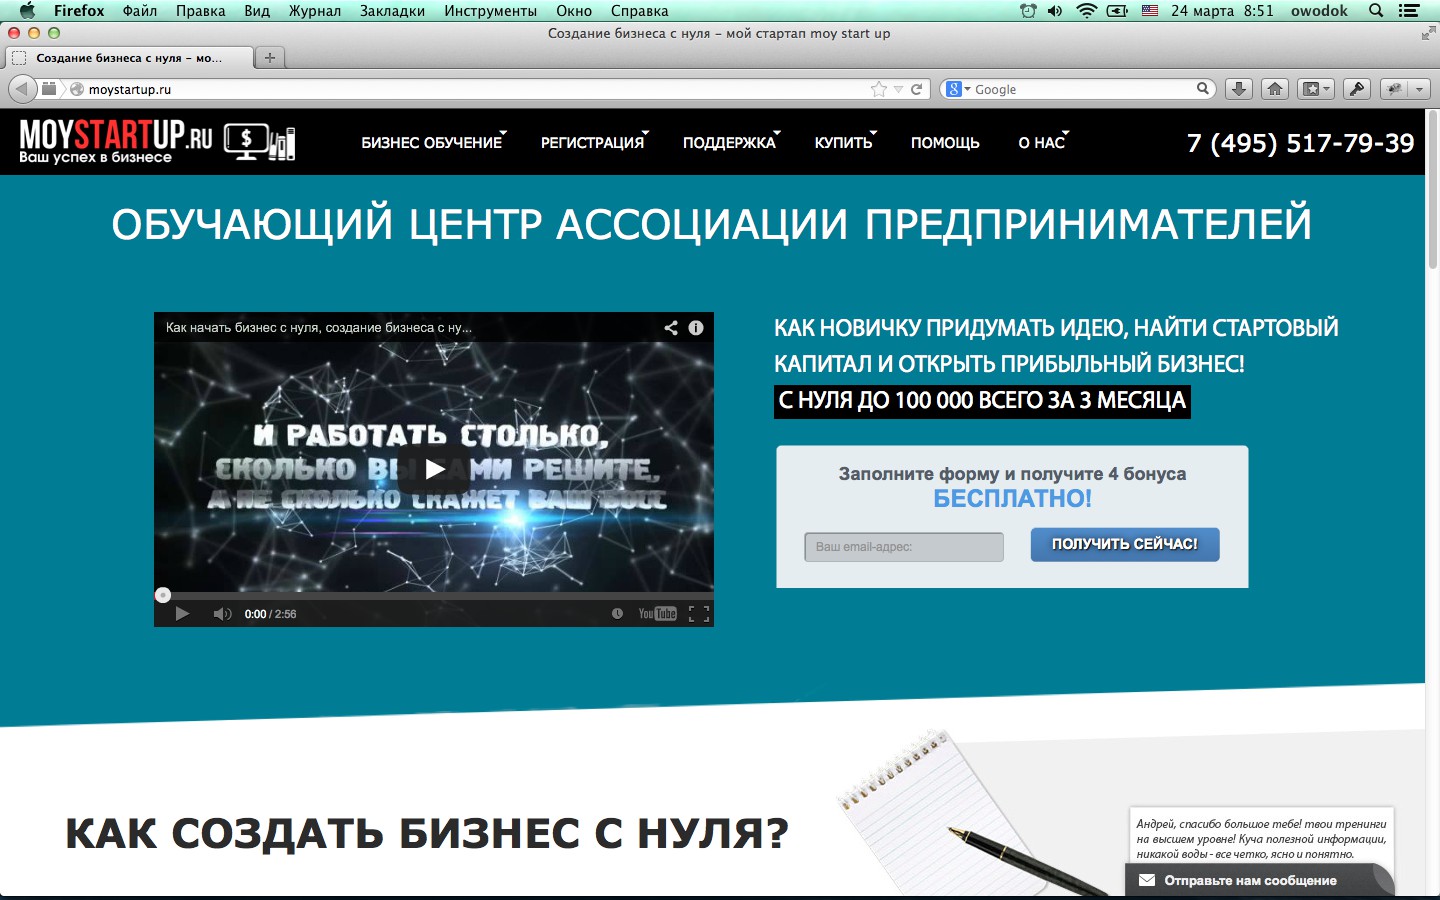The height and width of the screenshot is (900, 1440).
Task: Click the dropper tool toolbar button
Action: [x=1356, y=89]
